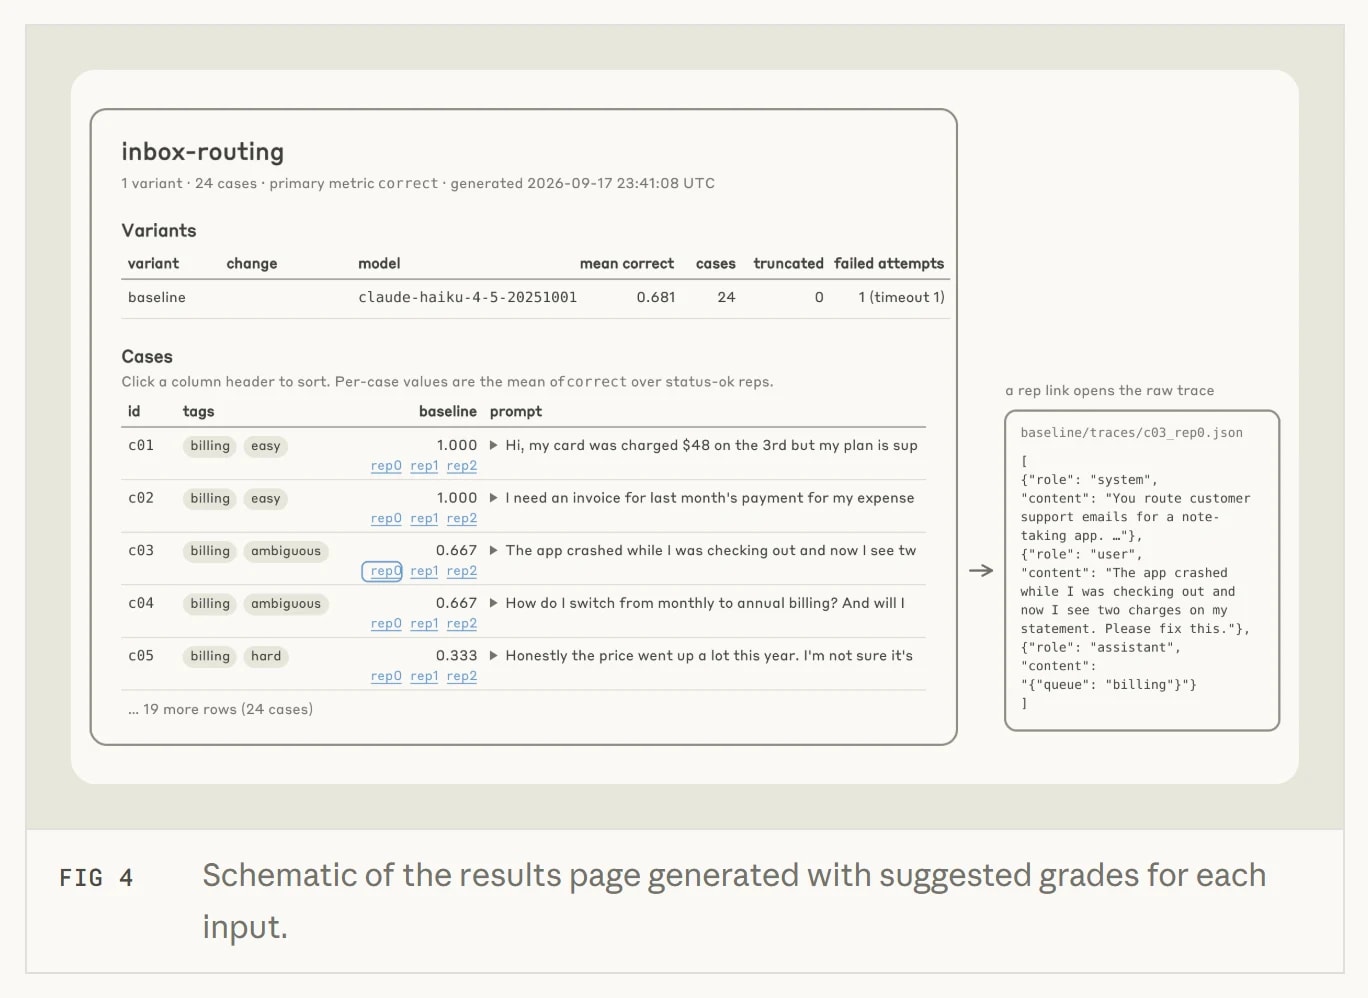Open rep2 trace for case c04
Screen dimensions: 1368x998
461,624
